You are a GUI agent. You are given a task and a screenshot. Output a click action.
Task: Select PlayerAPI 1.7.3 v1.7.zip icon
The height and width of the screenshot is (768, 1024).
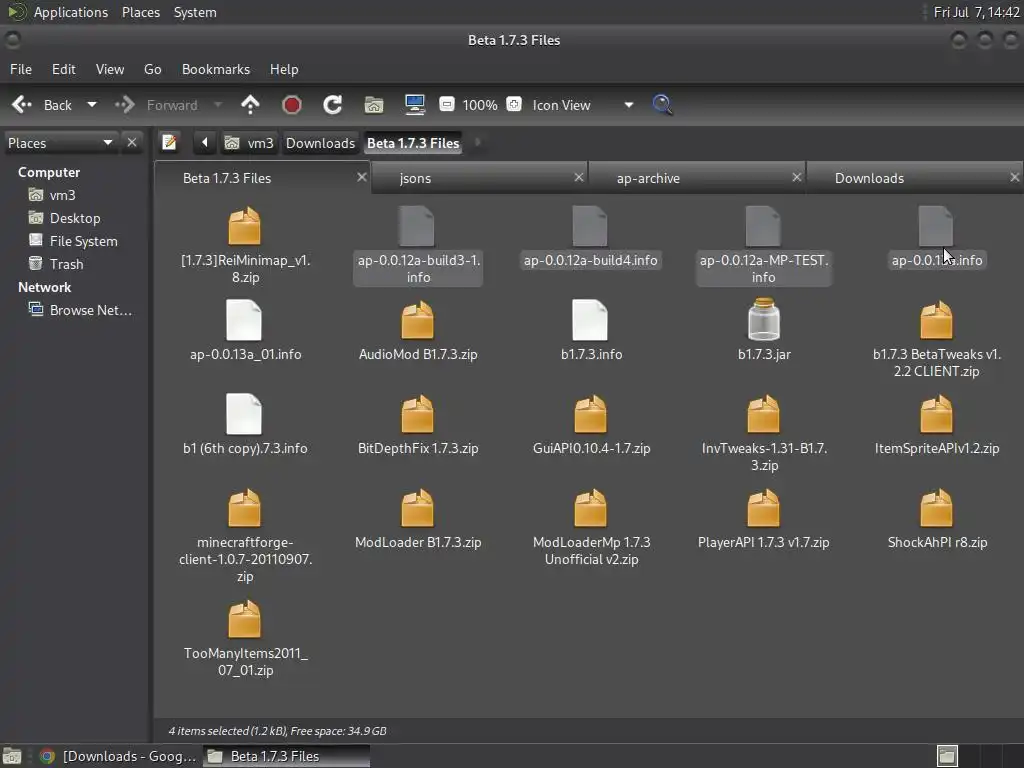[763, 509]
